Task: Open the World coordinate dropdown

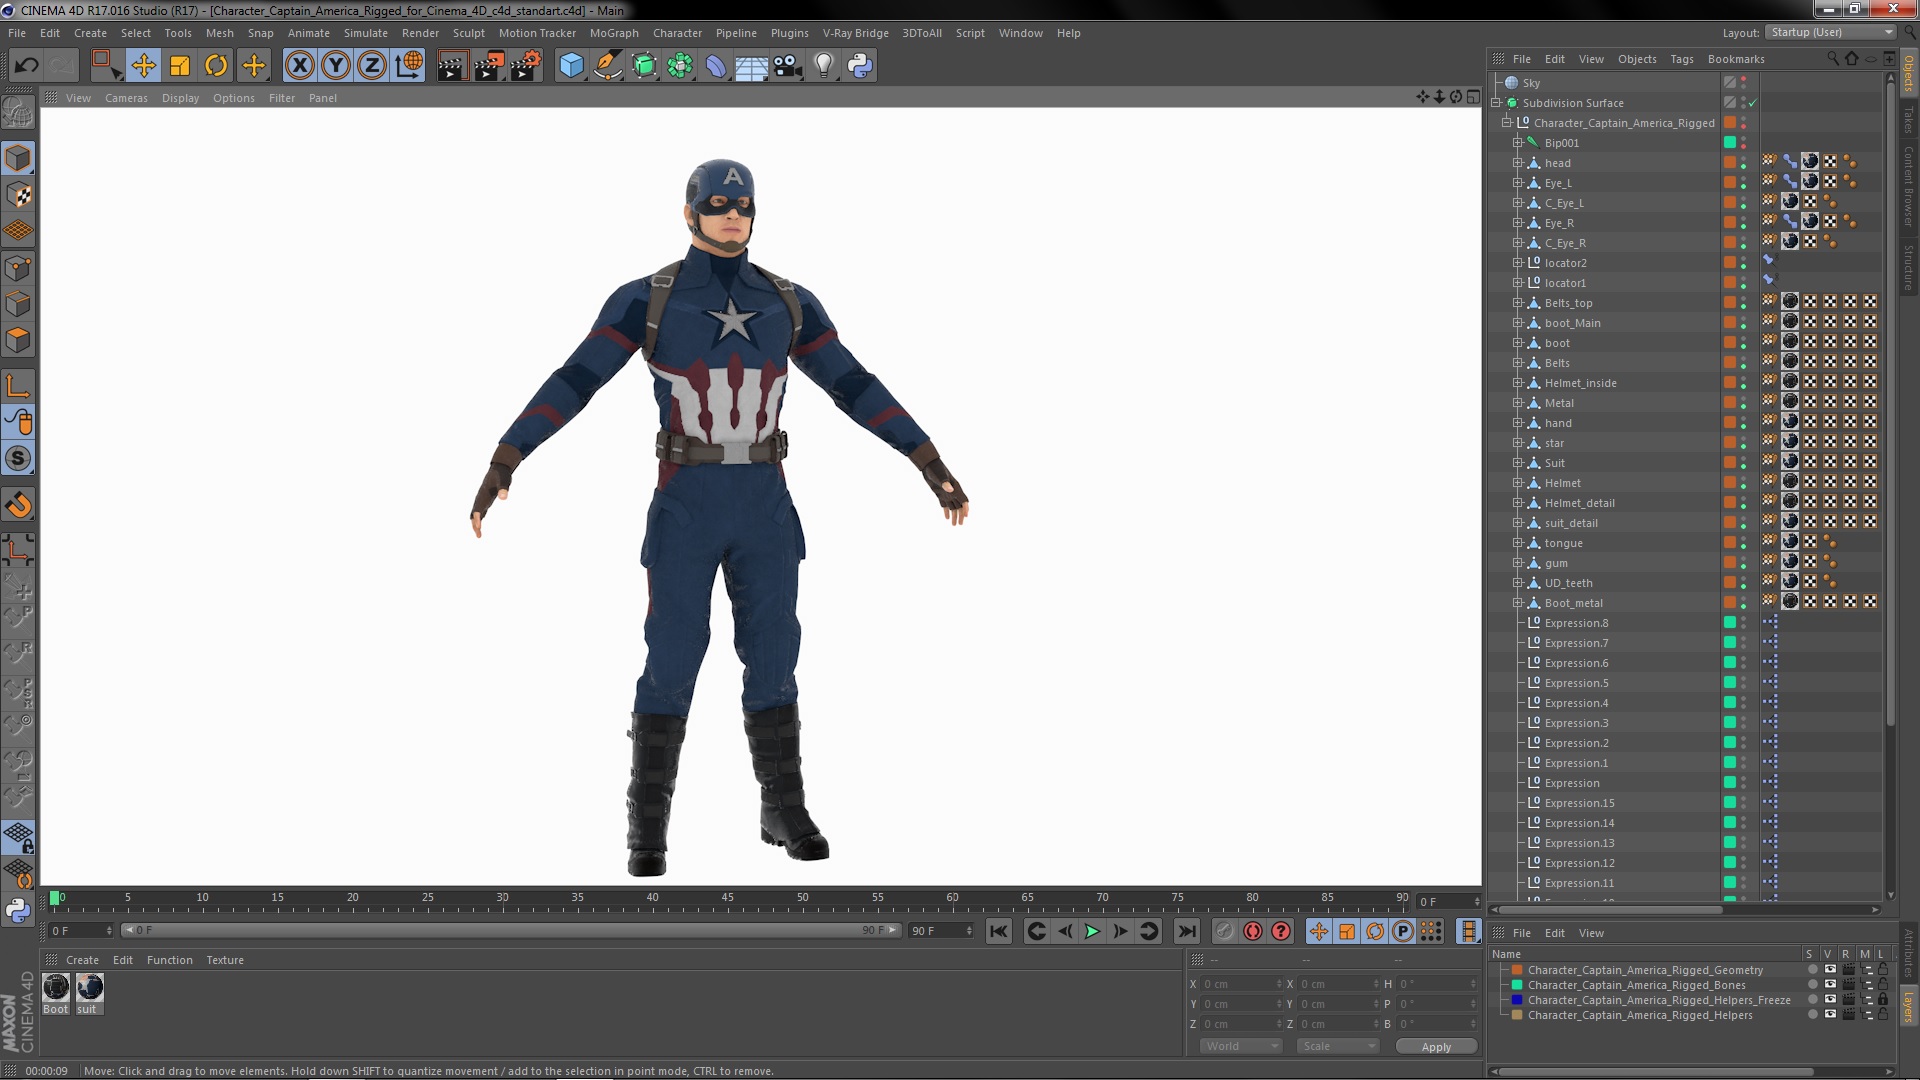Action: (x=1240, y=1046)
